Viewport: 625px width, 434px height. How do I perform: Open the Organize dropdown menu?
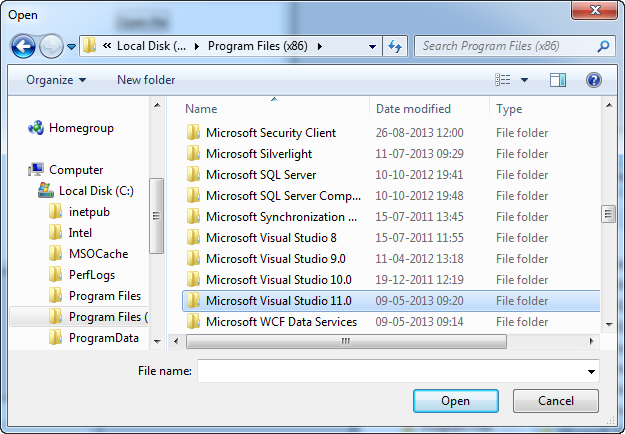pyautogui.click(x=56, y=80)
